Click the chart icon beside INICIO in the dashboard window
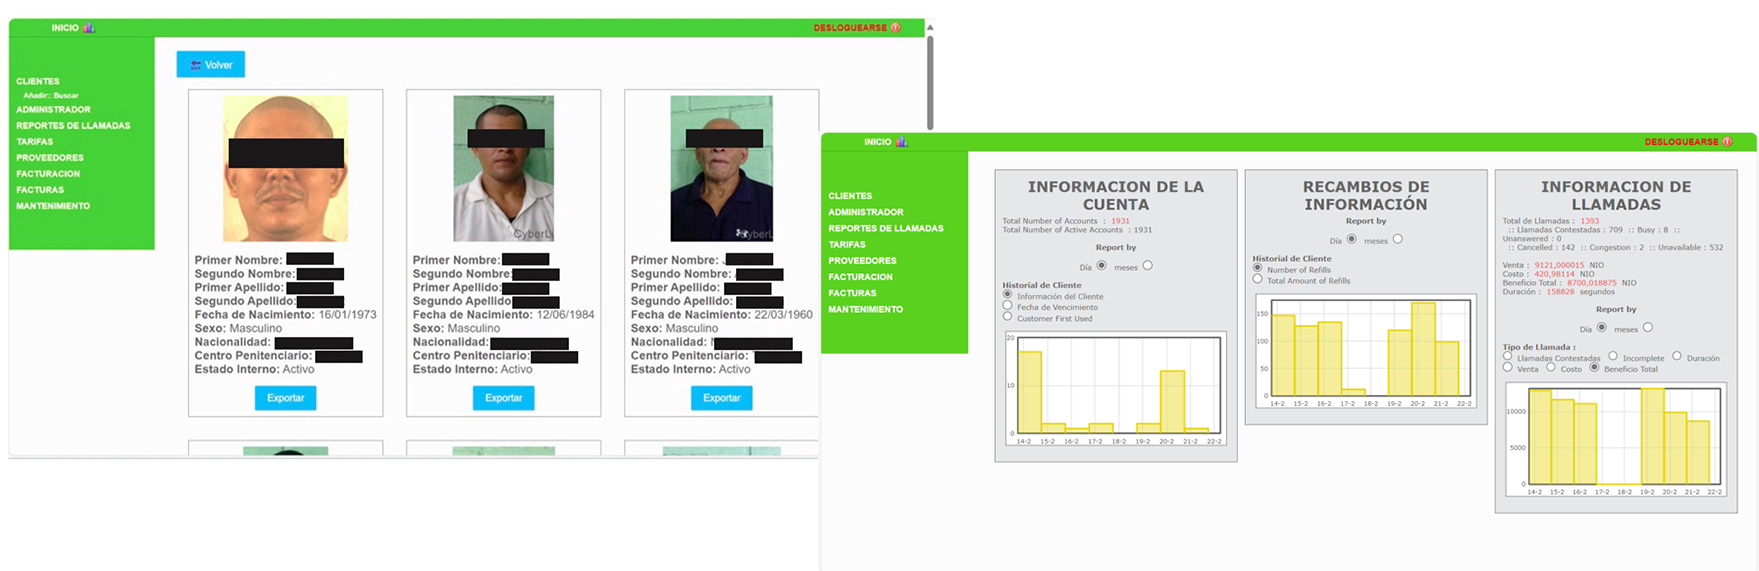1759x571 pixels. pos(902,142)
